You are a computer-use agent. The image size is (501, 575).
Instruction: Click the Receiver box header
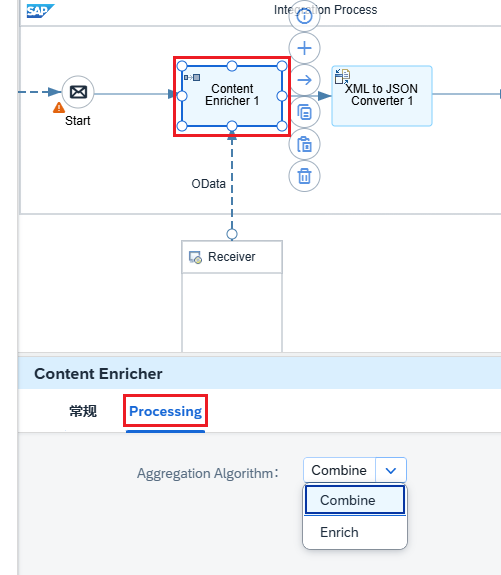click(x=232, y=257)
